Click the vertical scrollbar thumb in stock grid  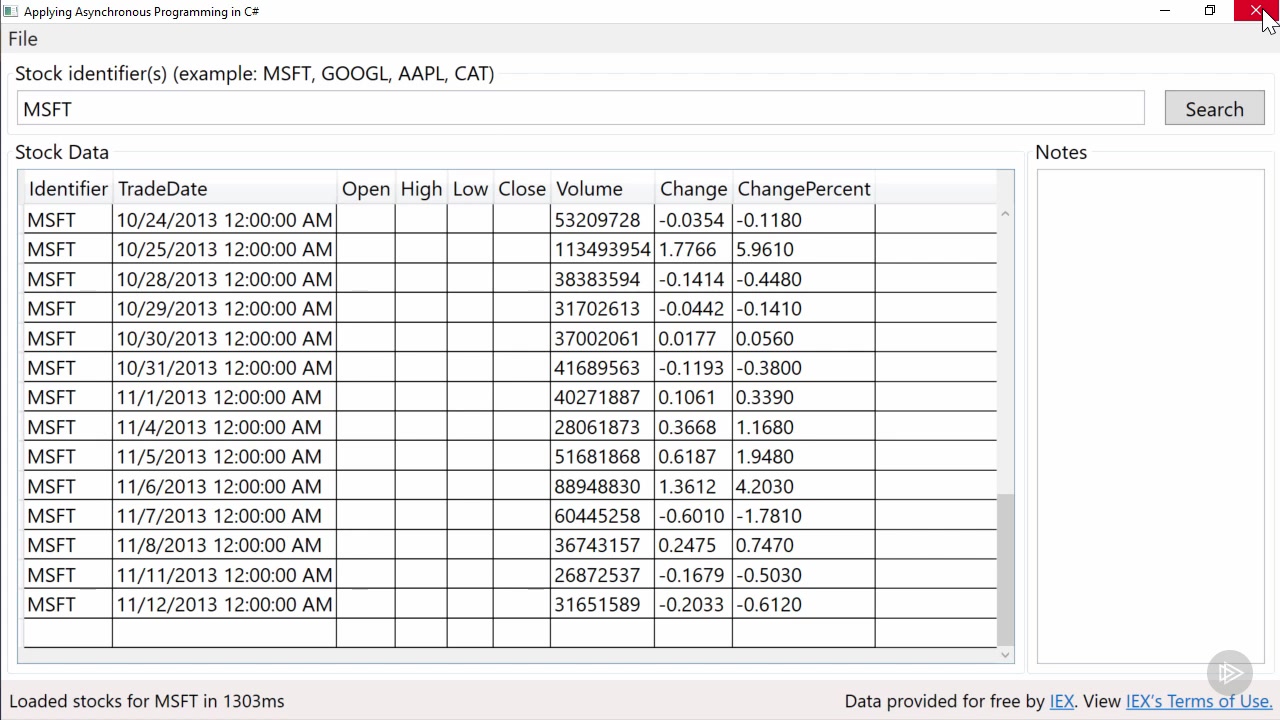pyautogui.click(x=1005, y=570)
